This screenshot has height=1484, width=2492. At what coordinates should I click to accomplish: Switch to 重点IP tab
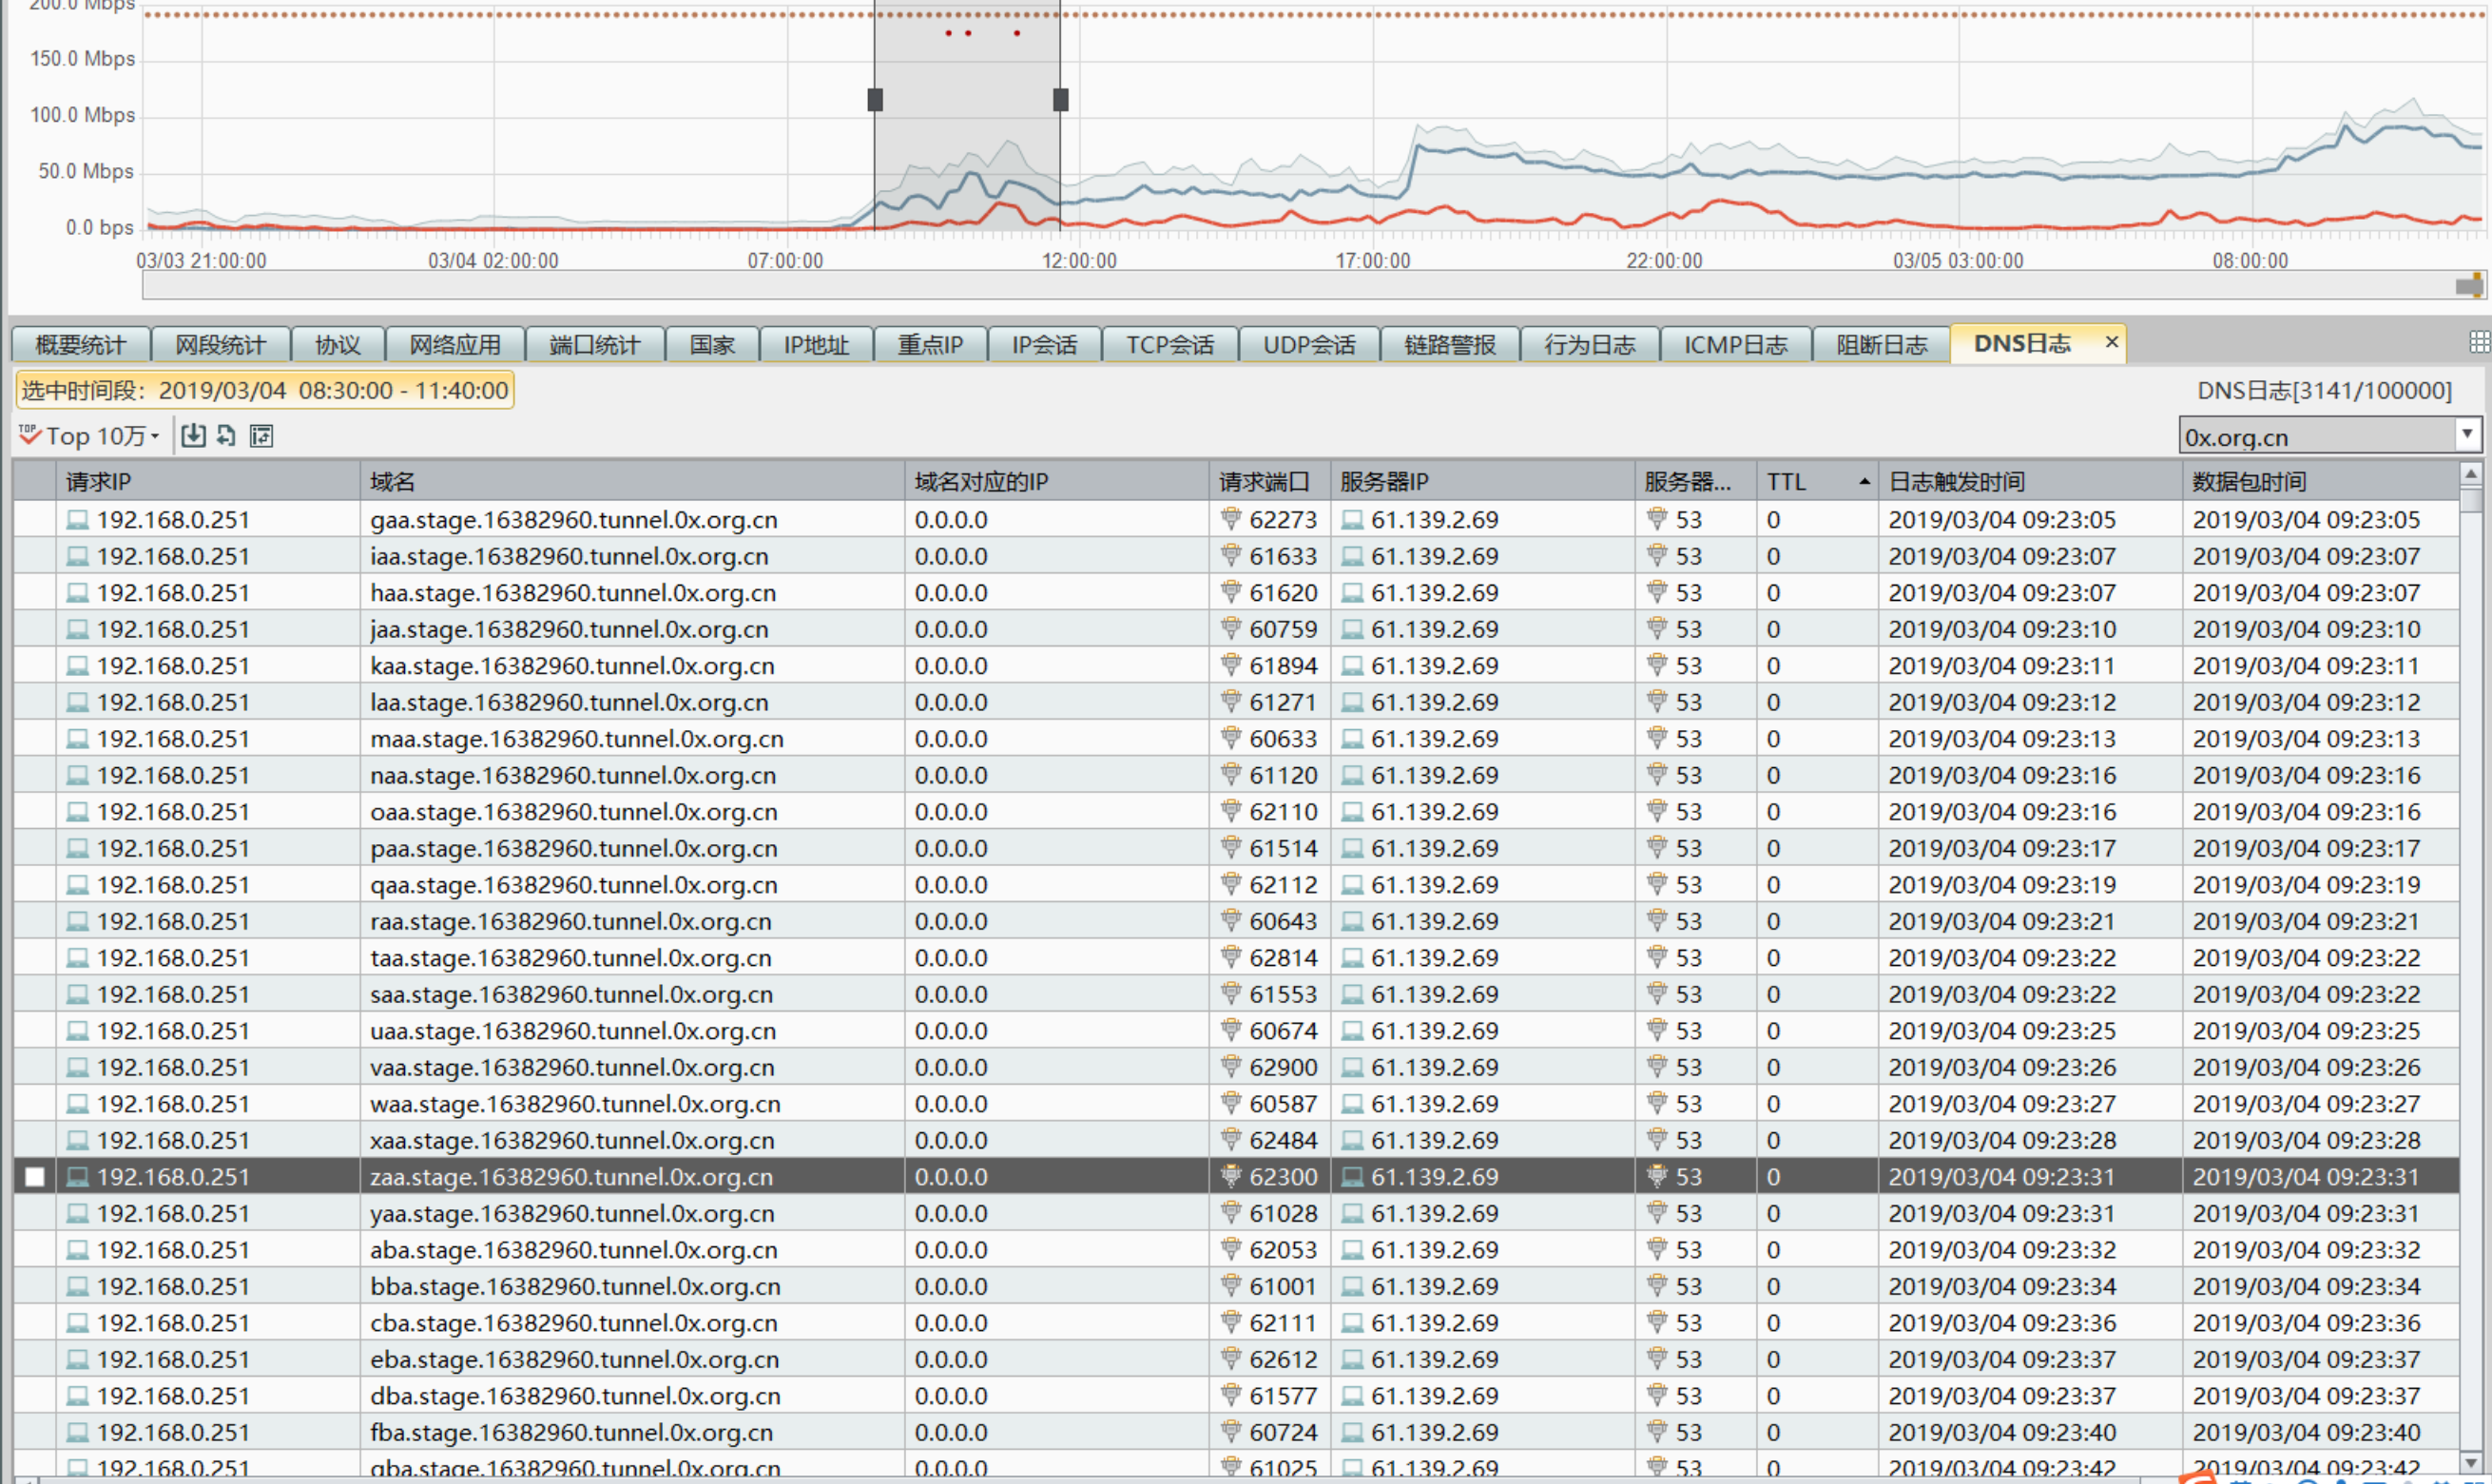pyautogui.click(x=930, y=345)
